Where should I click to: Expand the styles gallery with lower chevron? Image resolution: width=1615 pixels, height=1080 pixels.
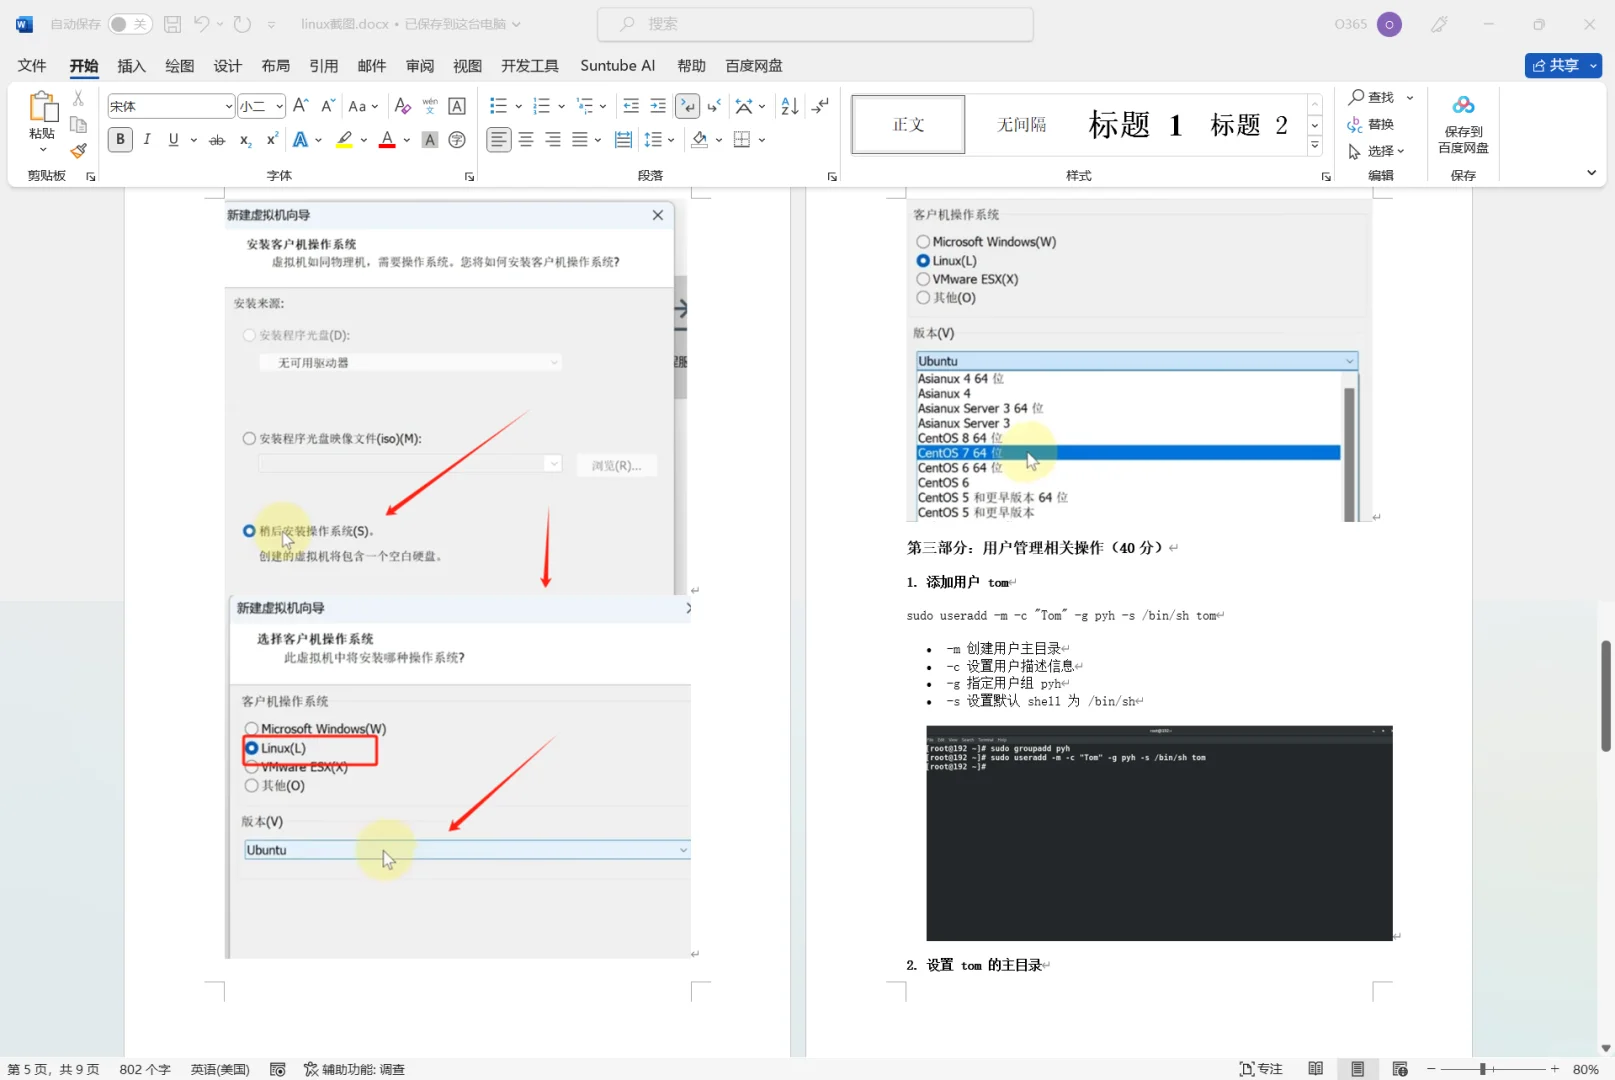[x=1315, y=145]
